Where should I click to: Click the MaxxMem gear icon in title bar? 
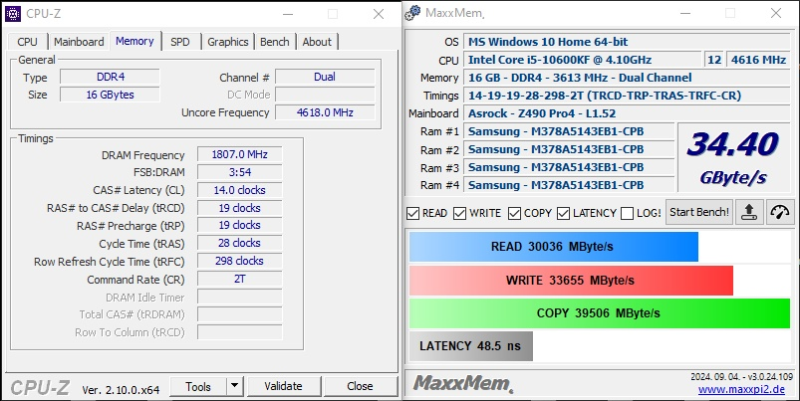pos(413,13)
